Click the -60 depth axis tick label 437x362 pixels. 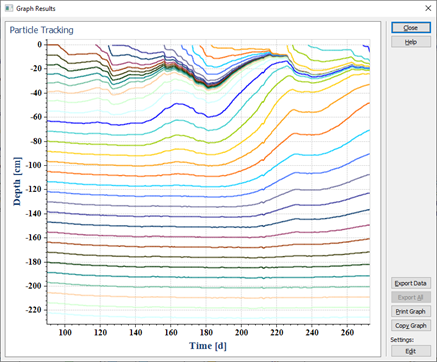pos(36,117)
